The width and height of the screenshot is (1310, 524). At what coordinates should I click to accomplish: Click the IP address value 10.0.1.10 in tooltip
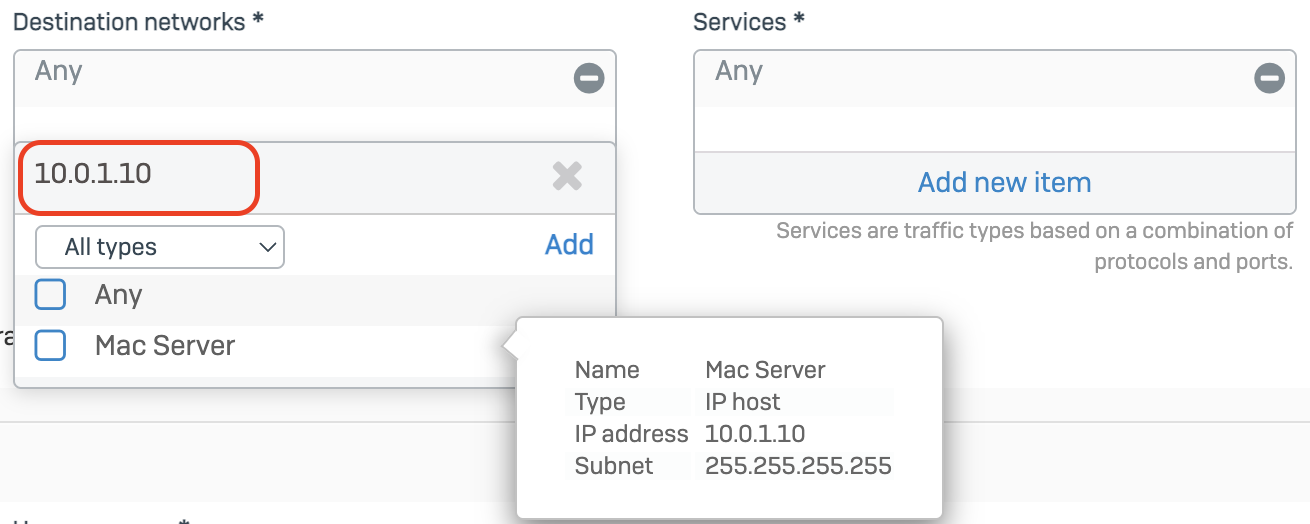coord(755,434)
